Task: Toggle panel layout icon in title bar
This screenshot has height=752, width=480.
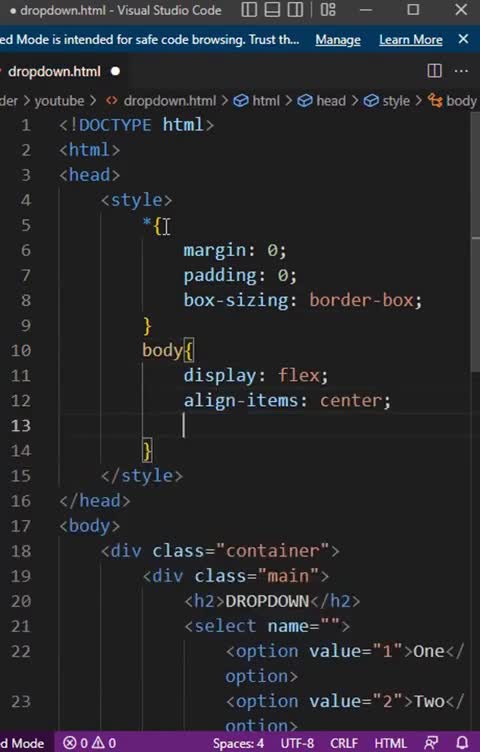Action: (x=272, y=10)
